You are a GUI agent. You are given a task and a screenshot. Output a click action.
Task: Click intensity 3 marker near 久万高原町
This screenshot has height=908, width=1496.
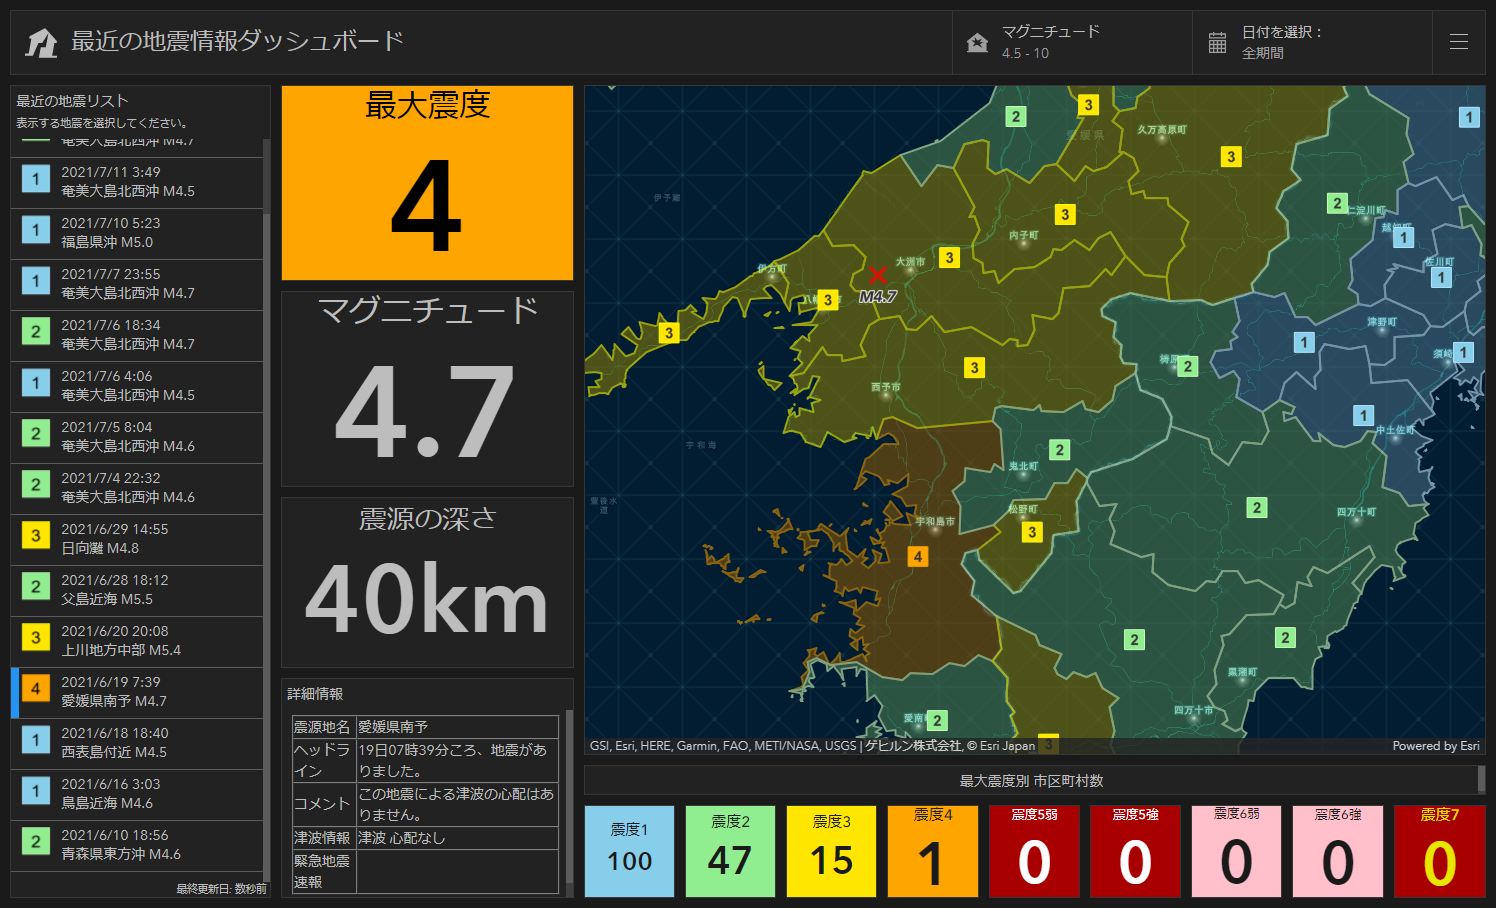point(1231,157)
